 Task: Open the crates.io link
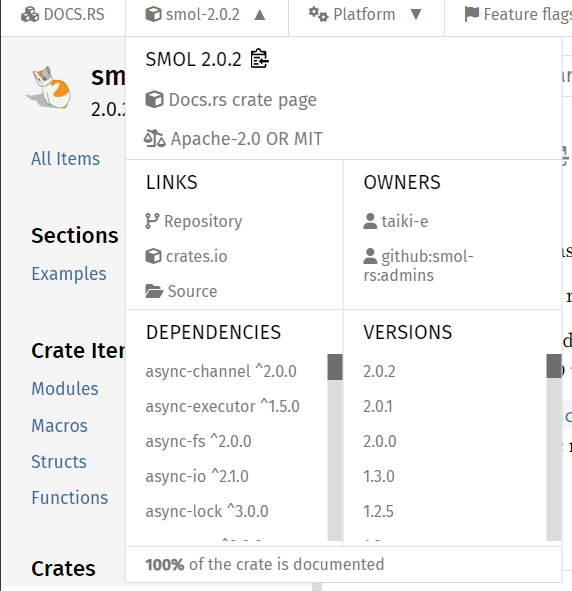coord(186,256)
